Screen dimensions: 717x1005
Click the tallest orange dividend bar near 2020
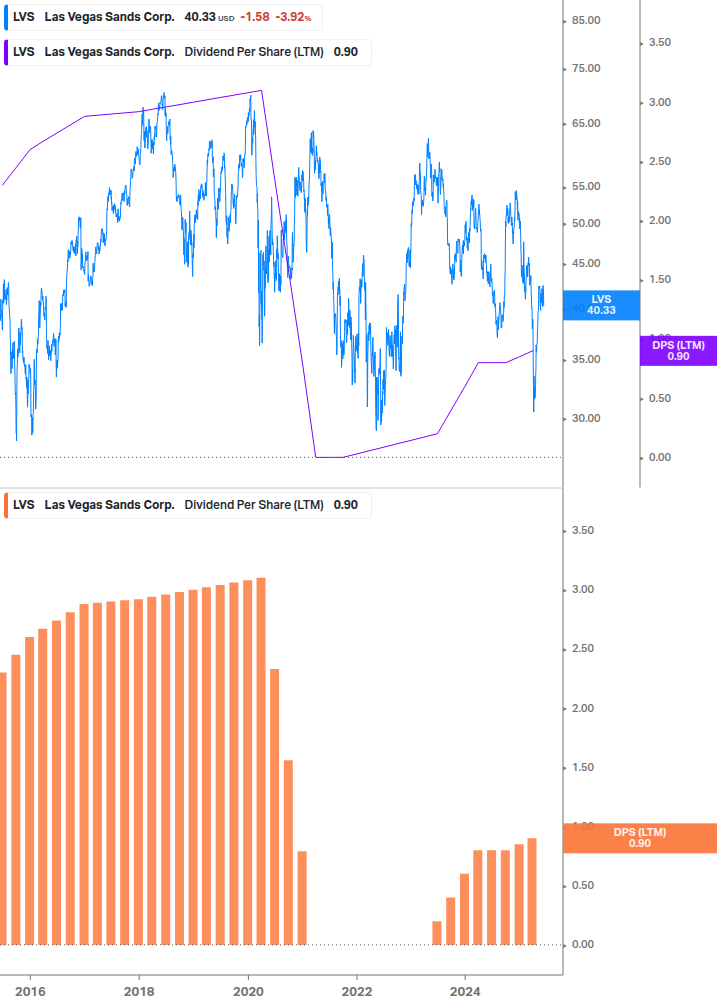point(261,761)
